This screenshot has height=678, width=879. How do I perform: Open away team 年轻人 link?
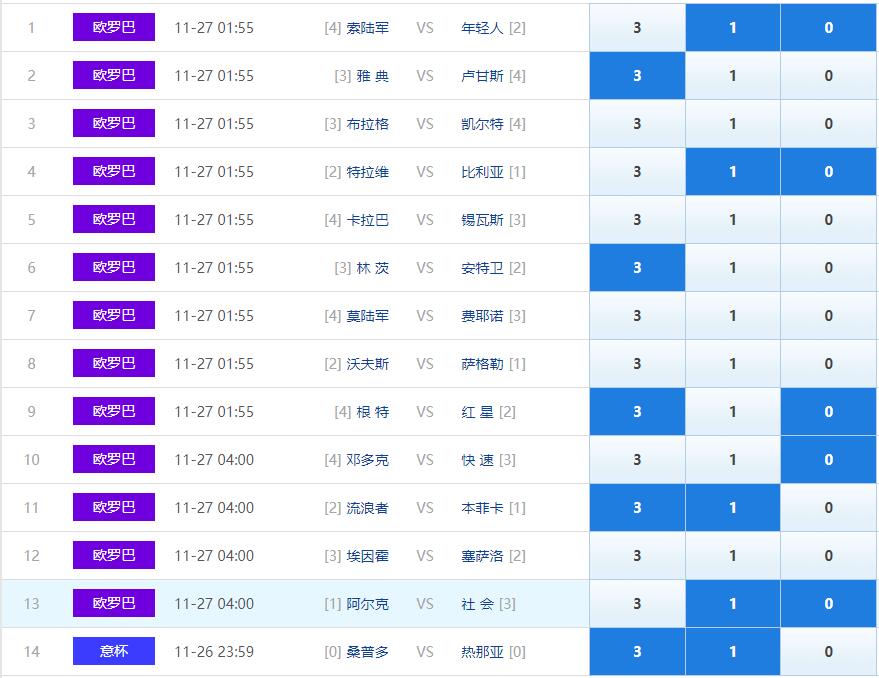482,28
